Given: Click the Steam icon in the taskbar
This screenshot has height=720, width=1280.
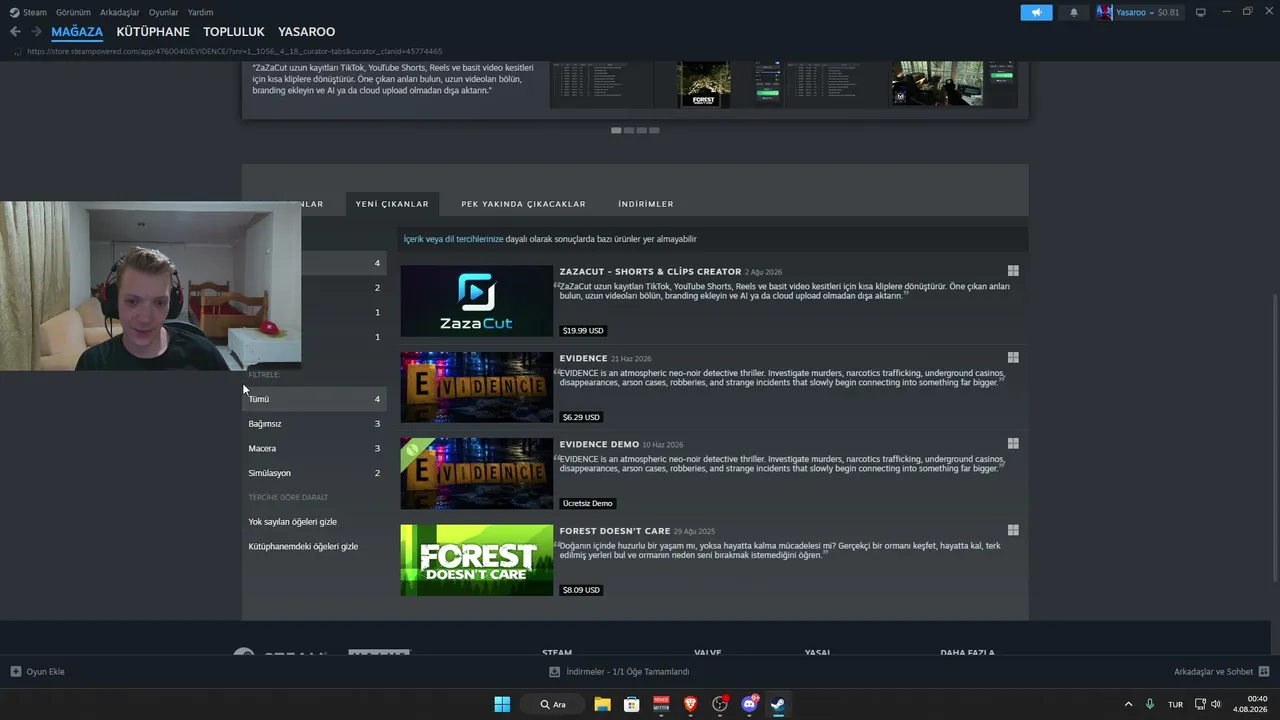Looking at the screenshot, I should click(778, 704).
